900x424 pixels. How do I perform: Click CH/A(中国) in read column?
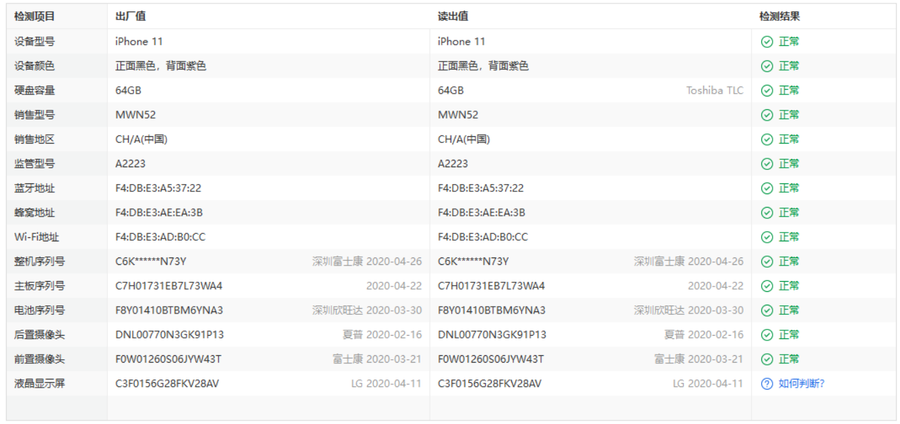(464, 139)
